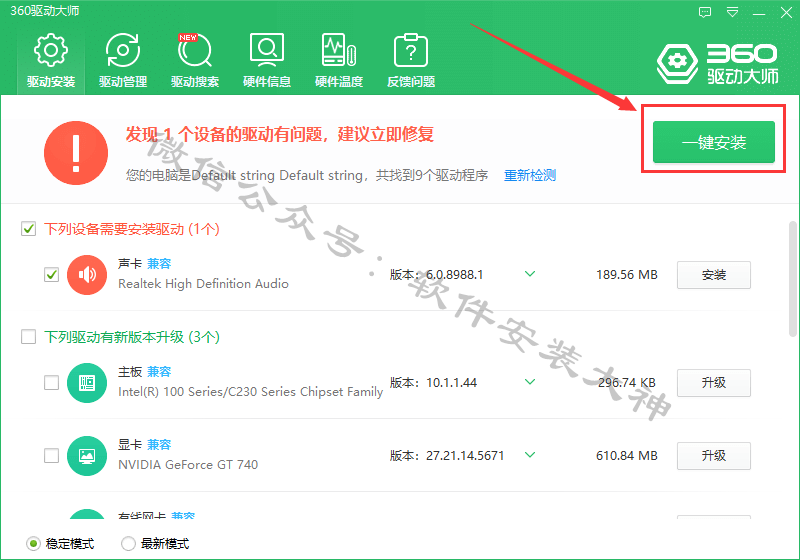This screenshot has width=800, height=560.
Task: Click 升级 button for NVIDIA GeForce
Action: tap(714, 455)
